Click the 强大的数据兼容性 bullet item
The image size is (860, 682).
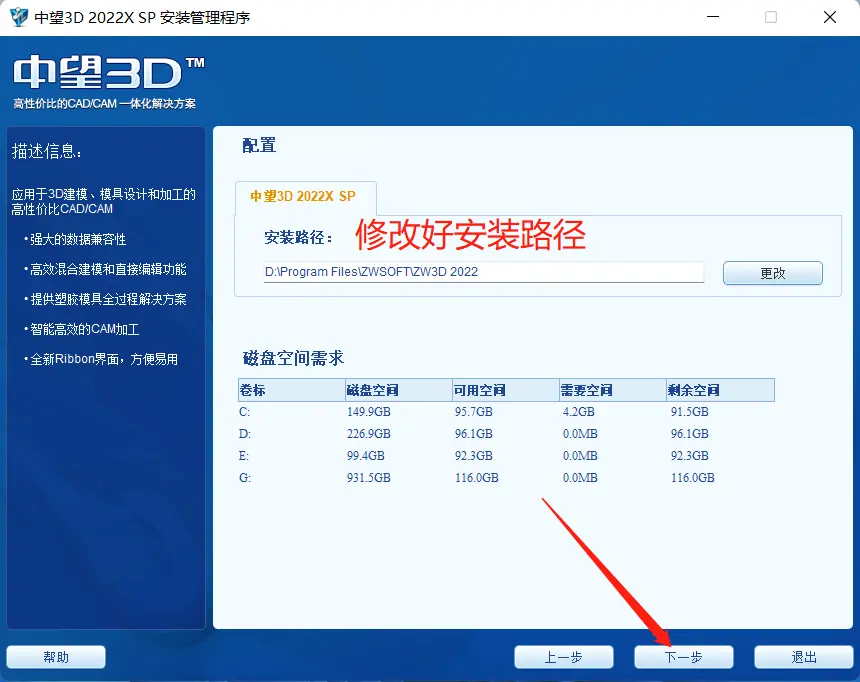(x=75, y=239)
